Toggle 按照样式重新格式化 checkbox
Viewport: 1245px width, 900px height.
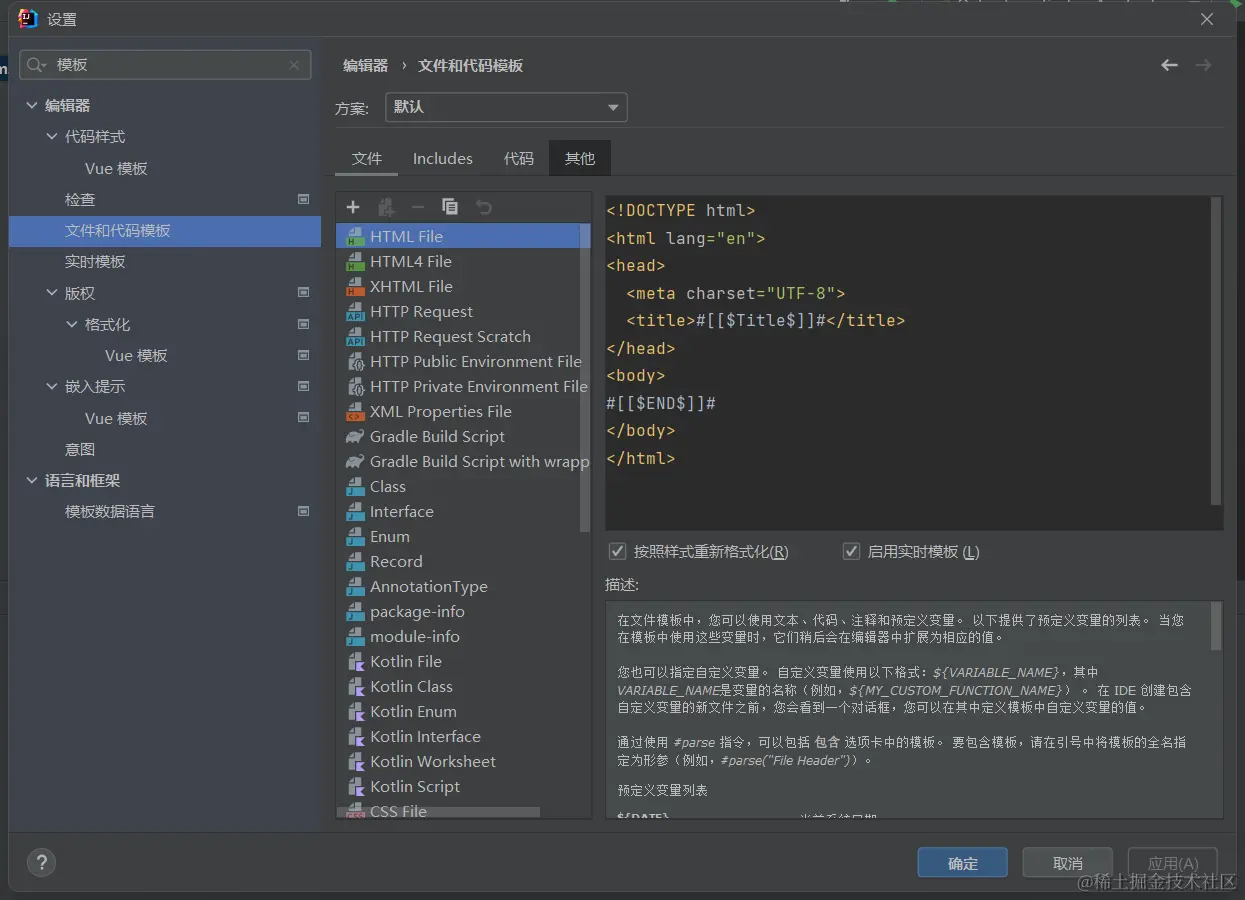(x=618, y=551)
